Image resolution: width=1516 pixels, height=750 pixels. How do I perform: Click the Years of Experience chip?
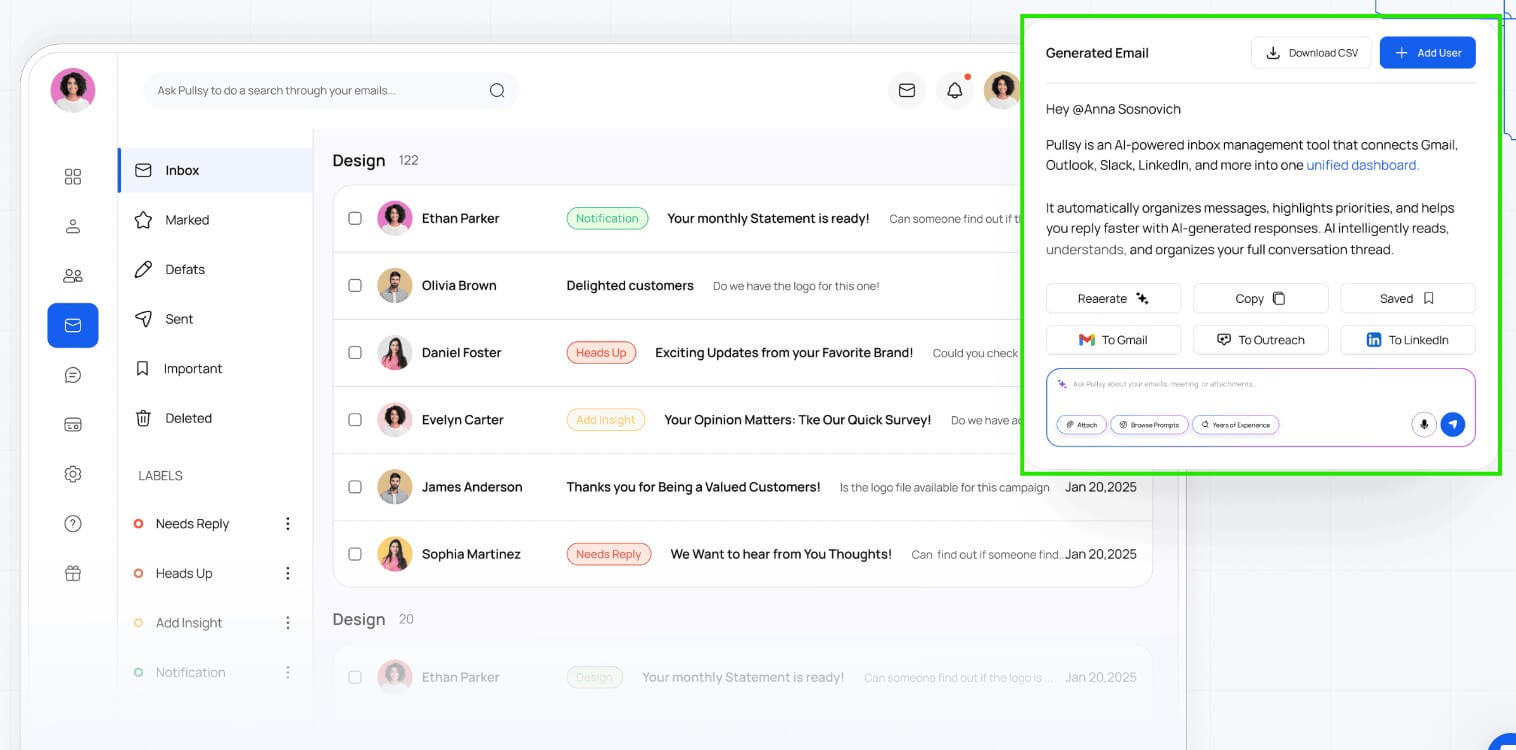point(1236,425)
